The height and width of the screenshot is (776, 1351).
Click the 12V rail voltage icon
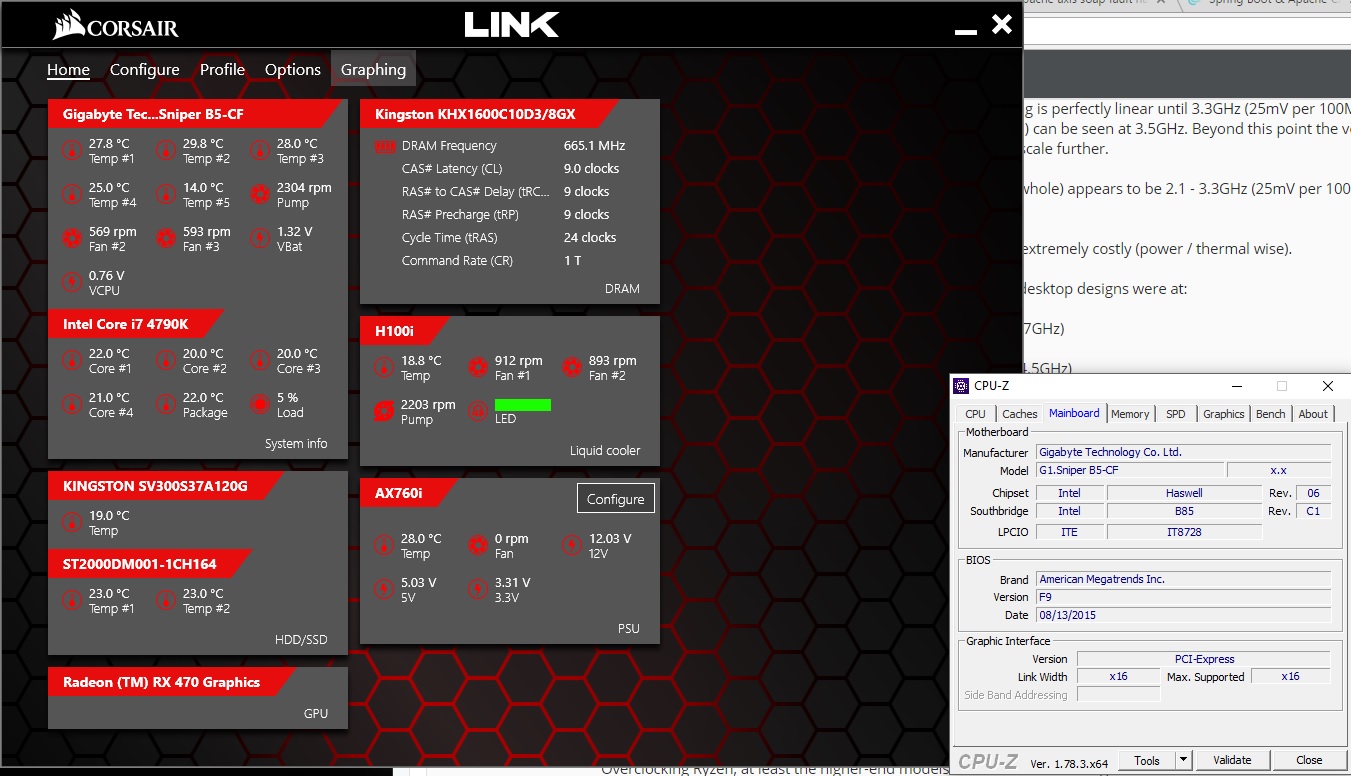572,545
